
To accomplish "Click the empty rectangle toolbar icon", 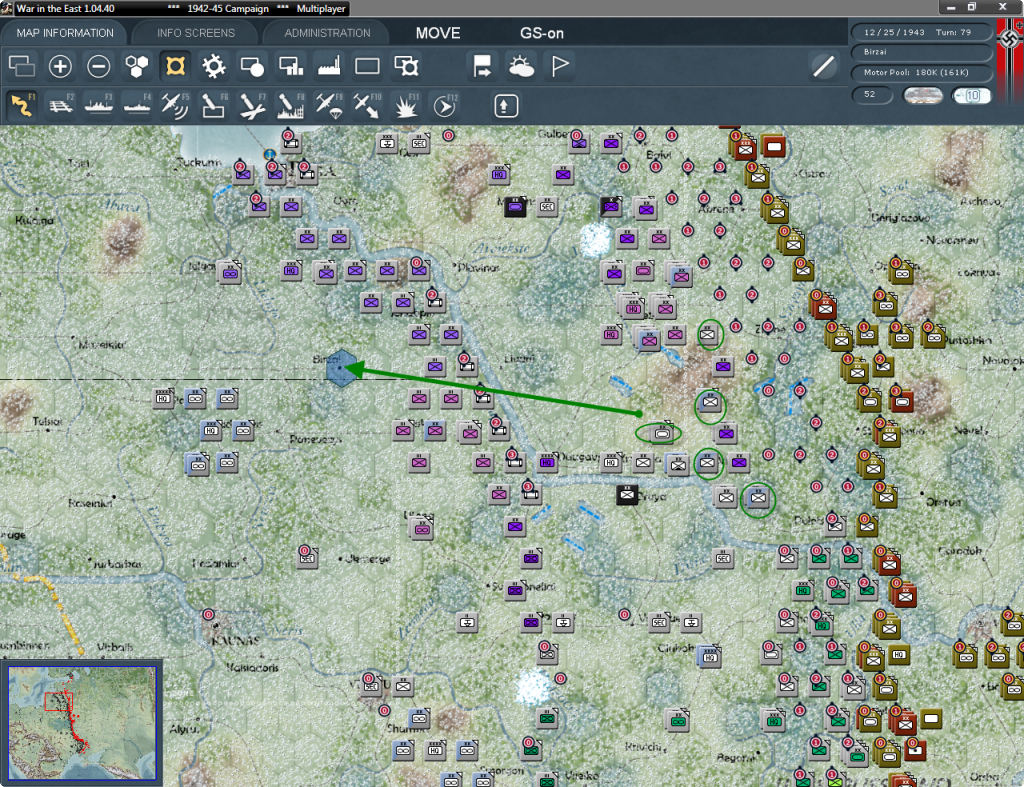I will point(367,66).
